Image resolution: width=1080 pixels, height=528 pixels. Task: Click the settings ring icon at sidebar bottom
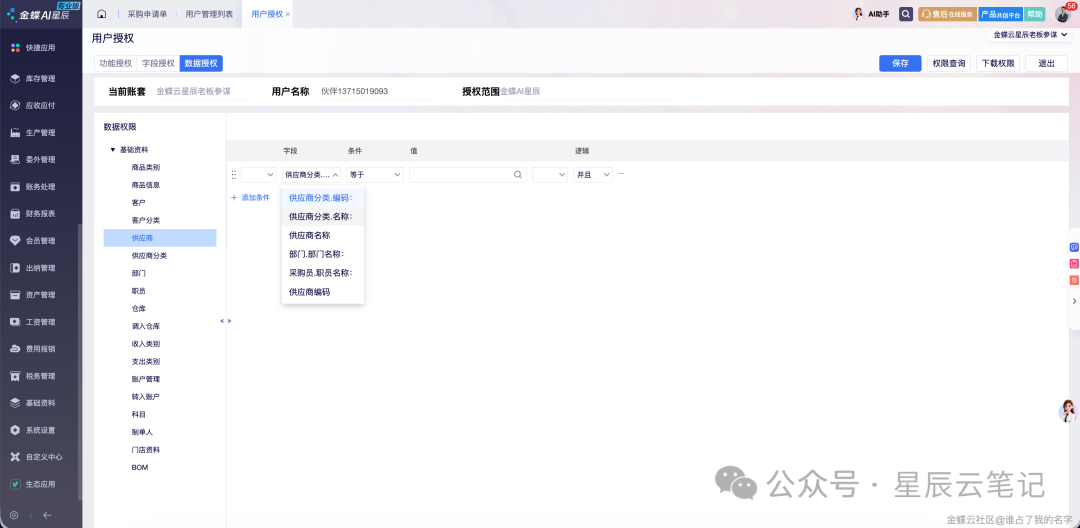click(x=14, y=514)
